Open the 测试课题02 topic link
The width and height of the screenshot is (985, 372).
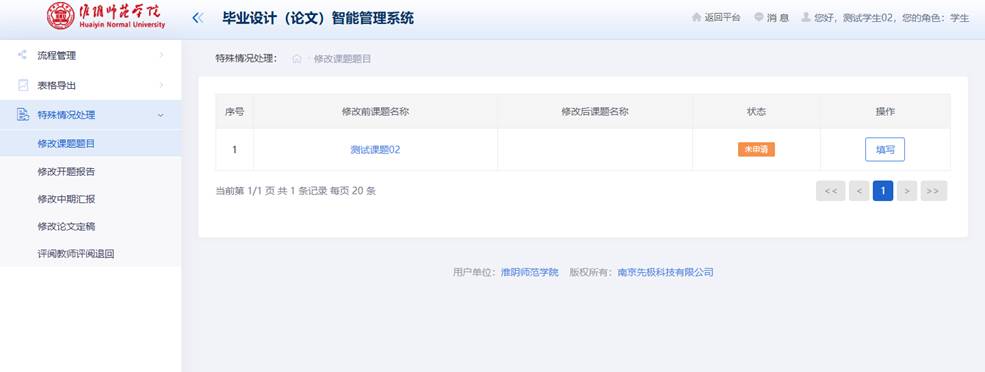pos(375,150)
